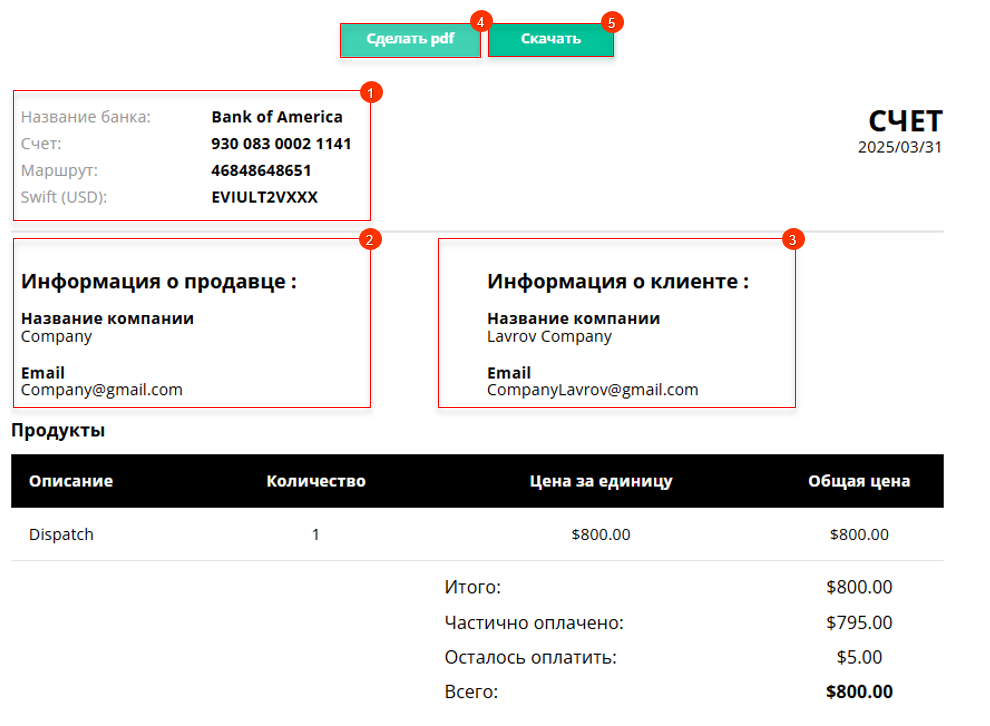Click the client email CompanyLavrov@gmail.com
This screenshot has width=990, height=726.
coord(592,390)
